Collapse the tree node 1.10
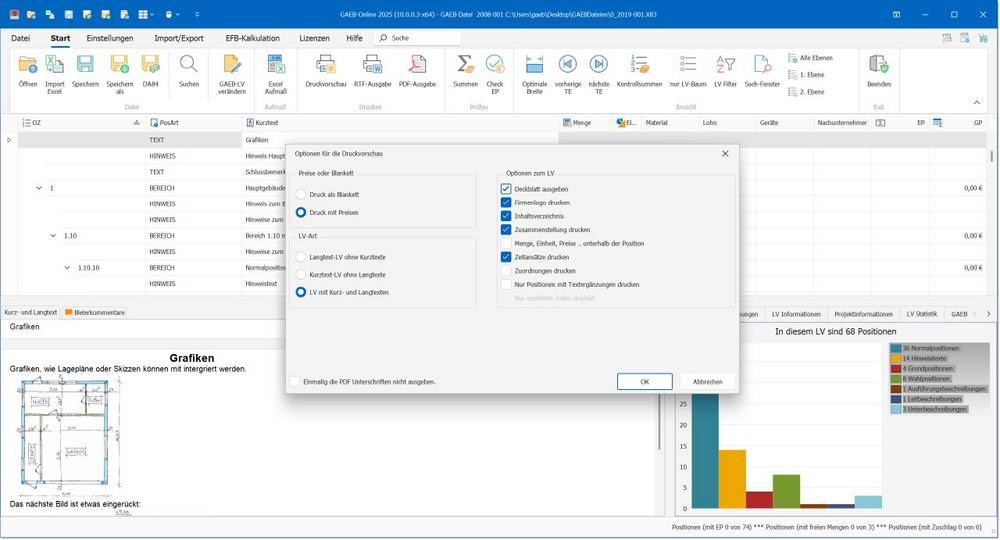Image resolution: width=1000 pixels, height=540 pixels. pos(53,236)
